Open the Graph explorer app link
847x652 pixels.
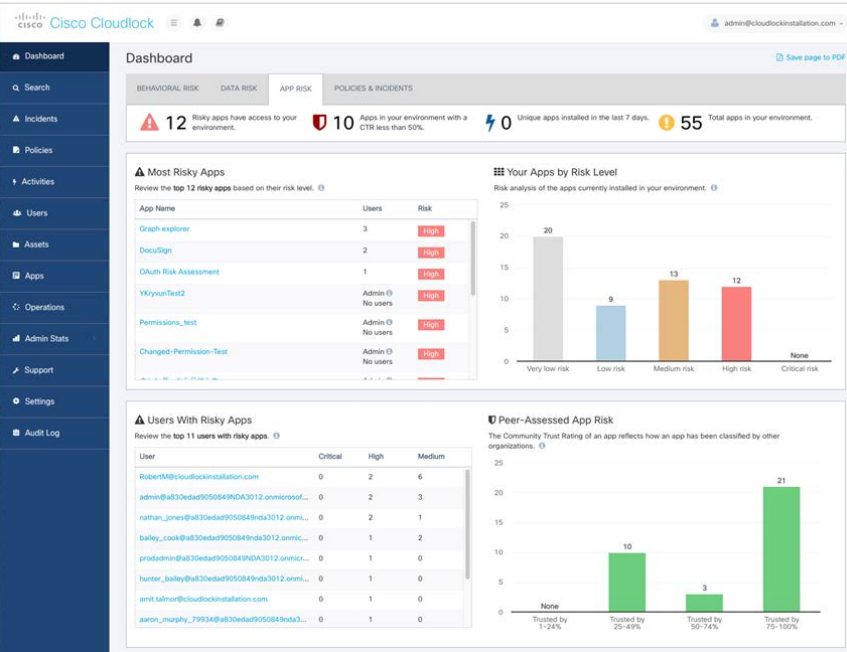tap(164, 229)
